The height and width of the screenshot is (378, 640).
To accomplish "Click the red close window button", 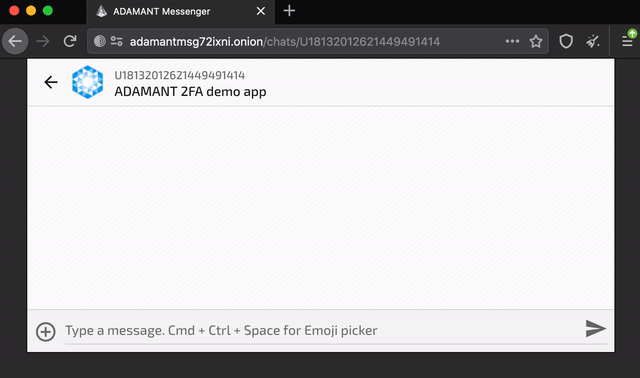I will (x=14, y=11).
